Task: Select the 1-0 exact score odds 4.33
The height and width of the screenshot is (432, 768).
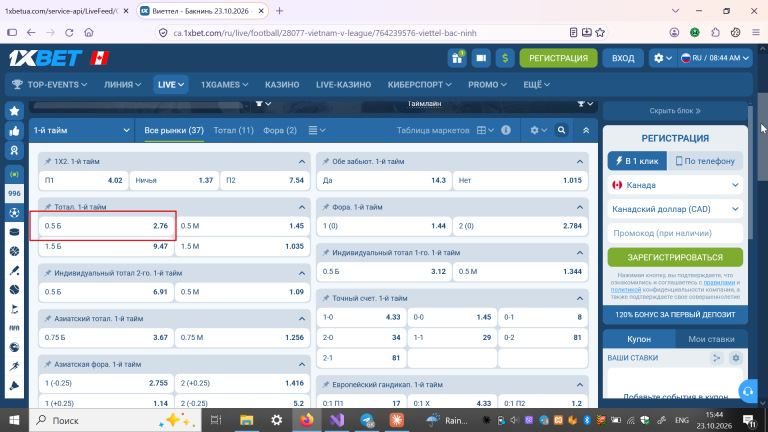Action: pos(361,317)
